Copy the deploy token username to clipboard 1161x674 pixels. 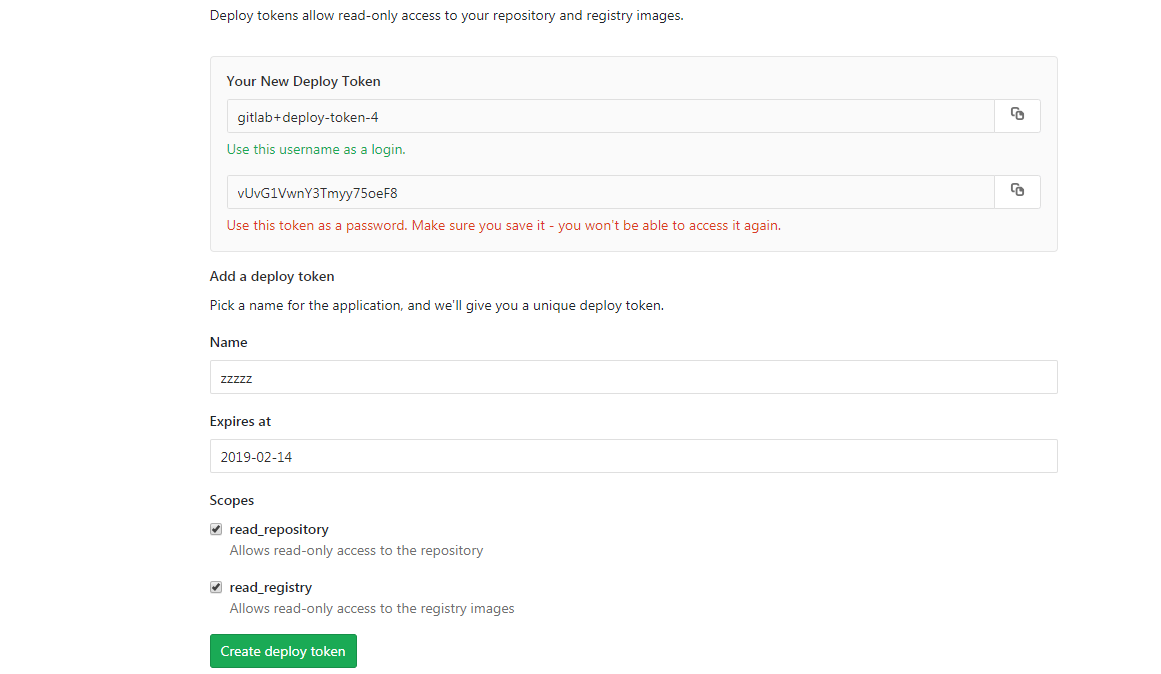point(1017,115)
